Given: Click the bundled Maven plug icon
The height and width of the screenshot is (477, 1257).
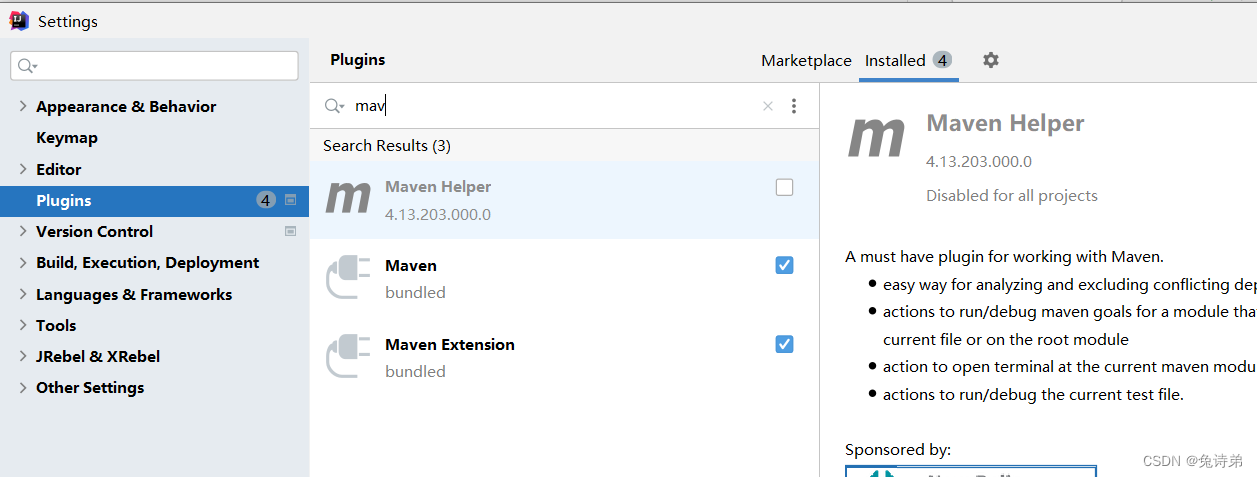Looking at the screenshot, I should click(348, 278).
